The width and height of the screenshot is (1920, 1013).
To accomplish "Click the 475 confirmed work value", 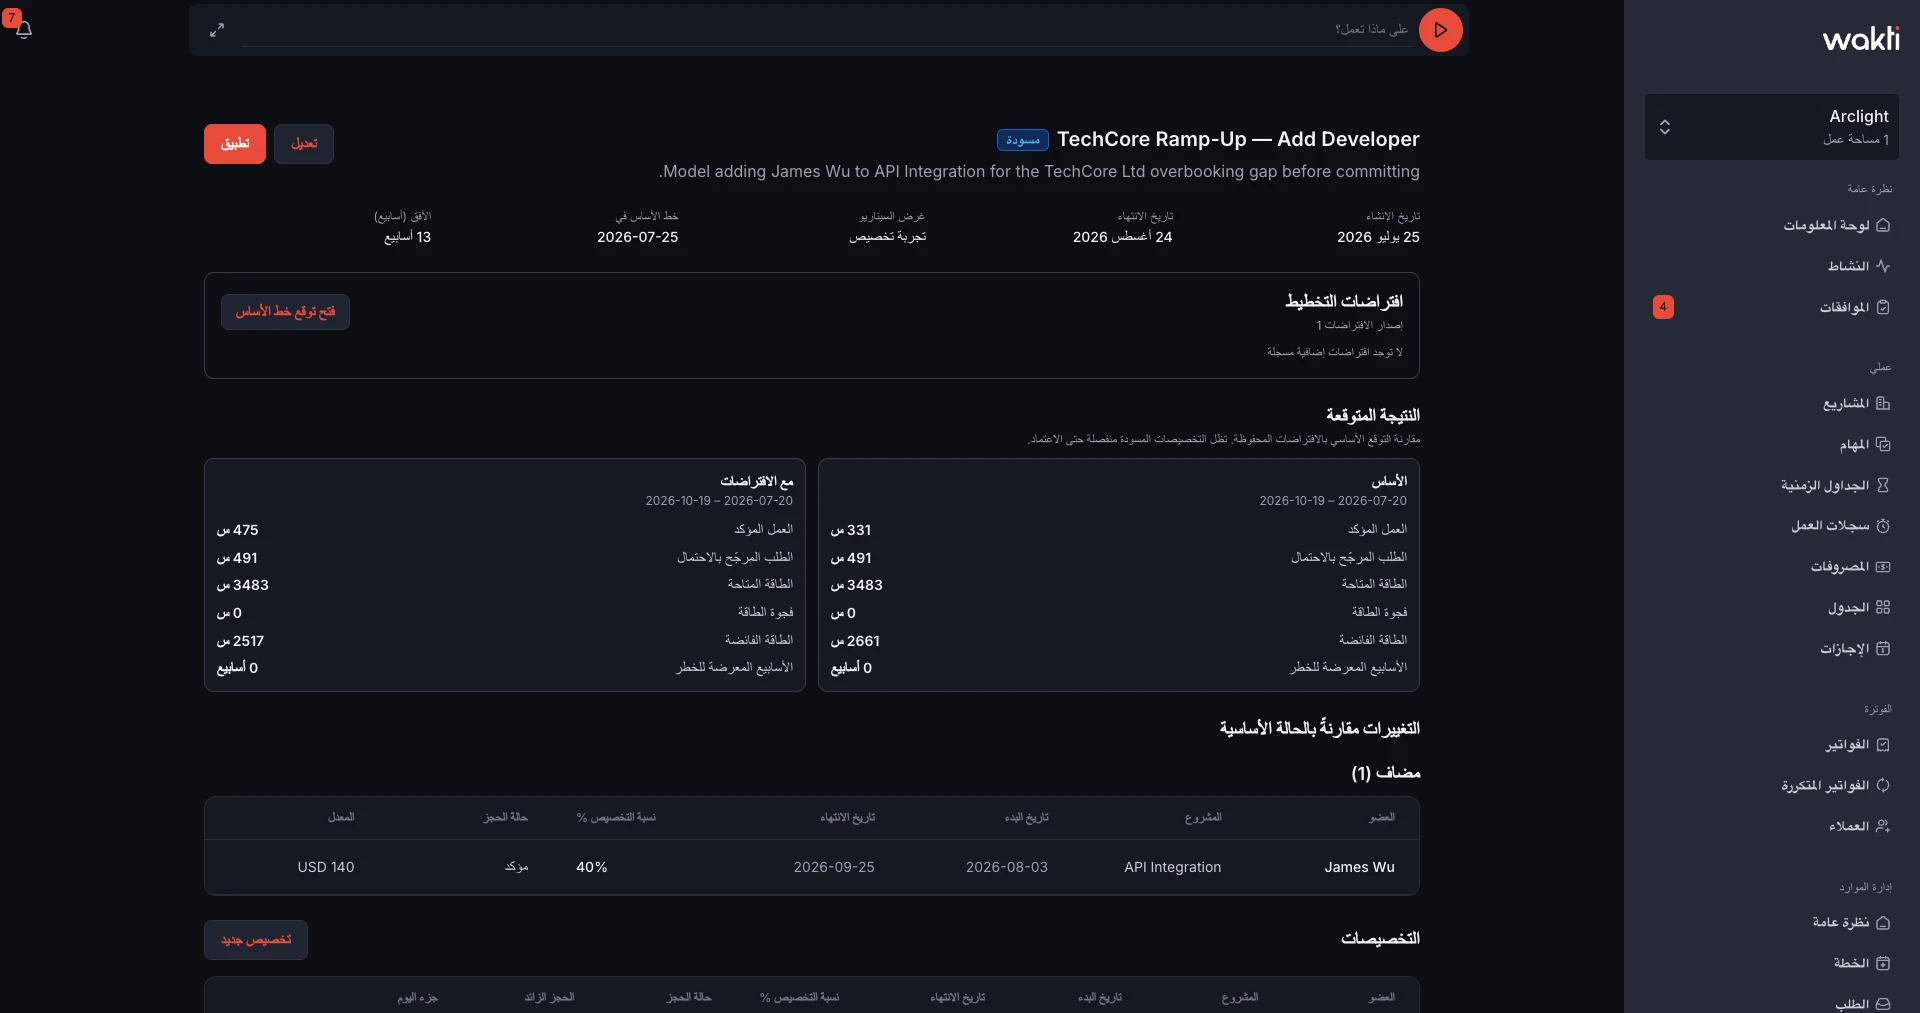I will pos(238,530).
